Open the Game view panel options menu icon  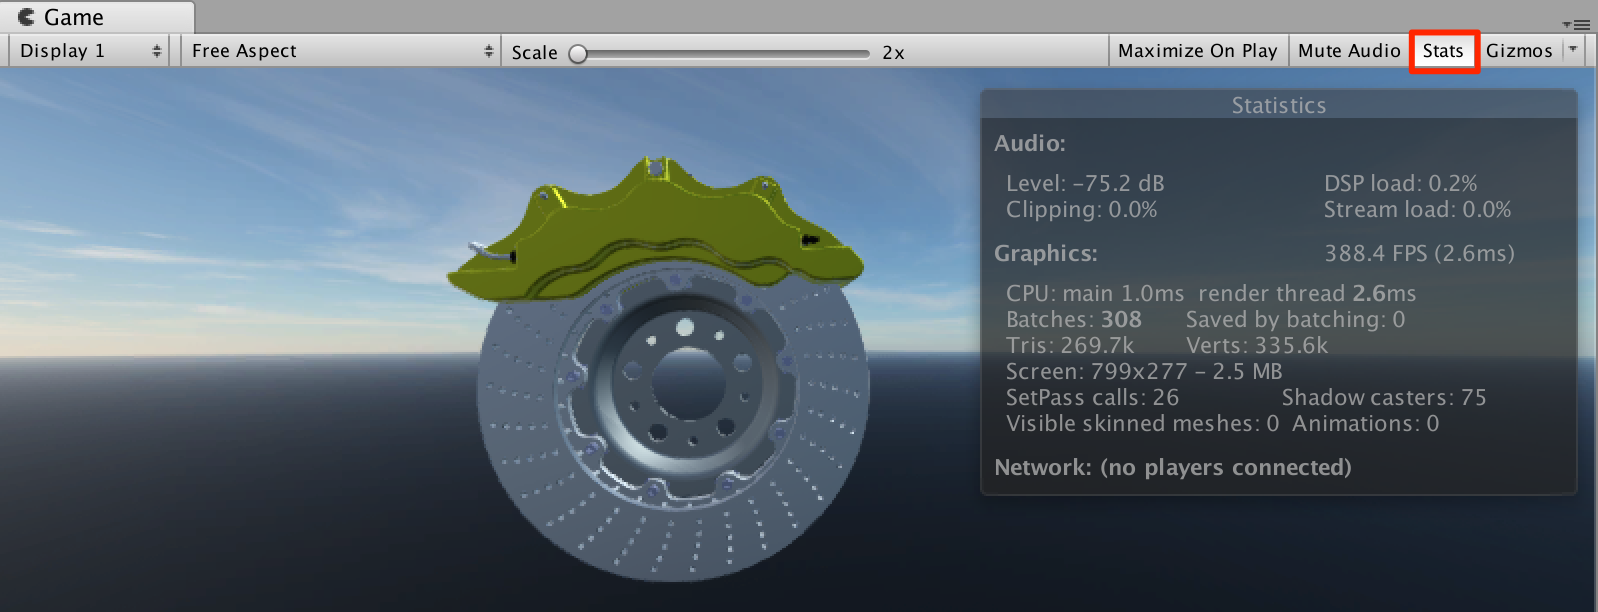[1576, 24]
